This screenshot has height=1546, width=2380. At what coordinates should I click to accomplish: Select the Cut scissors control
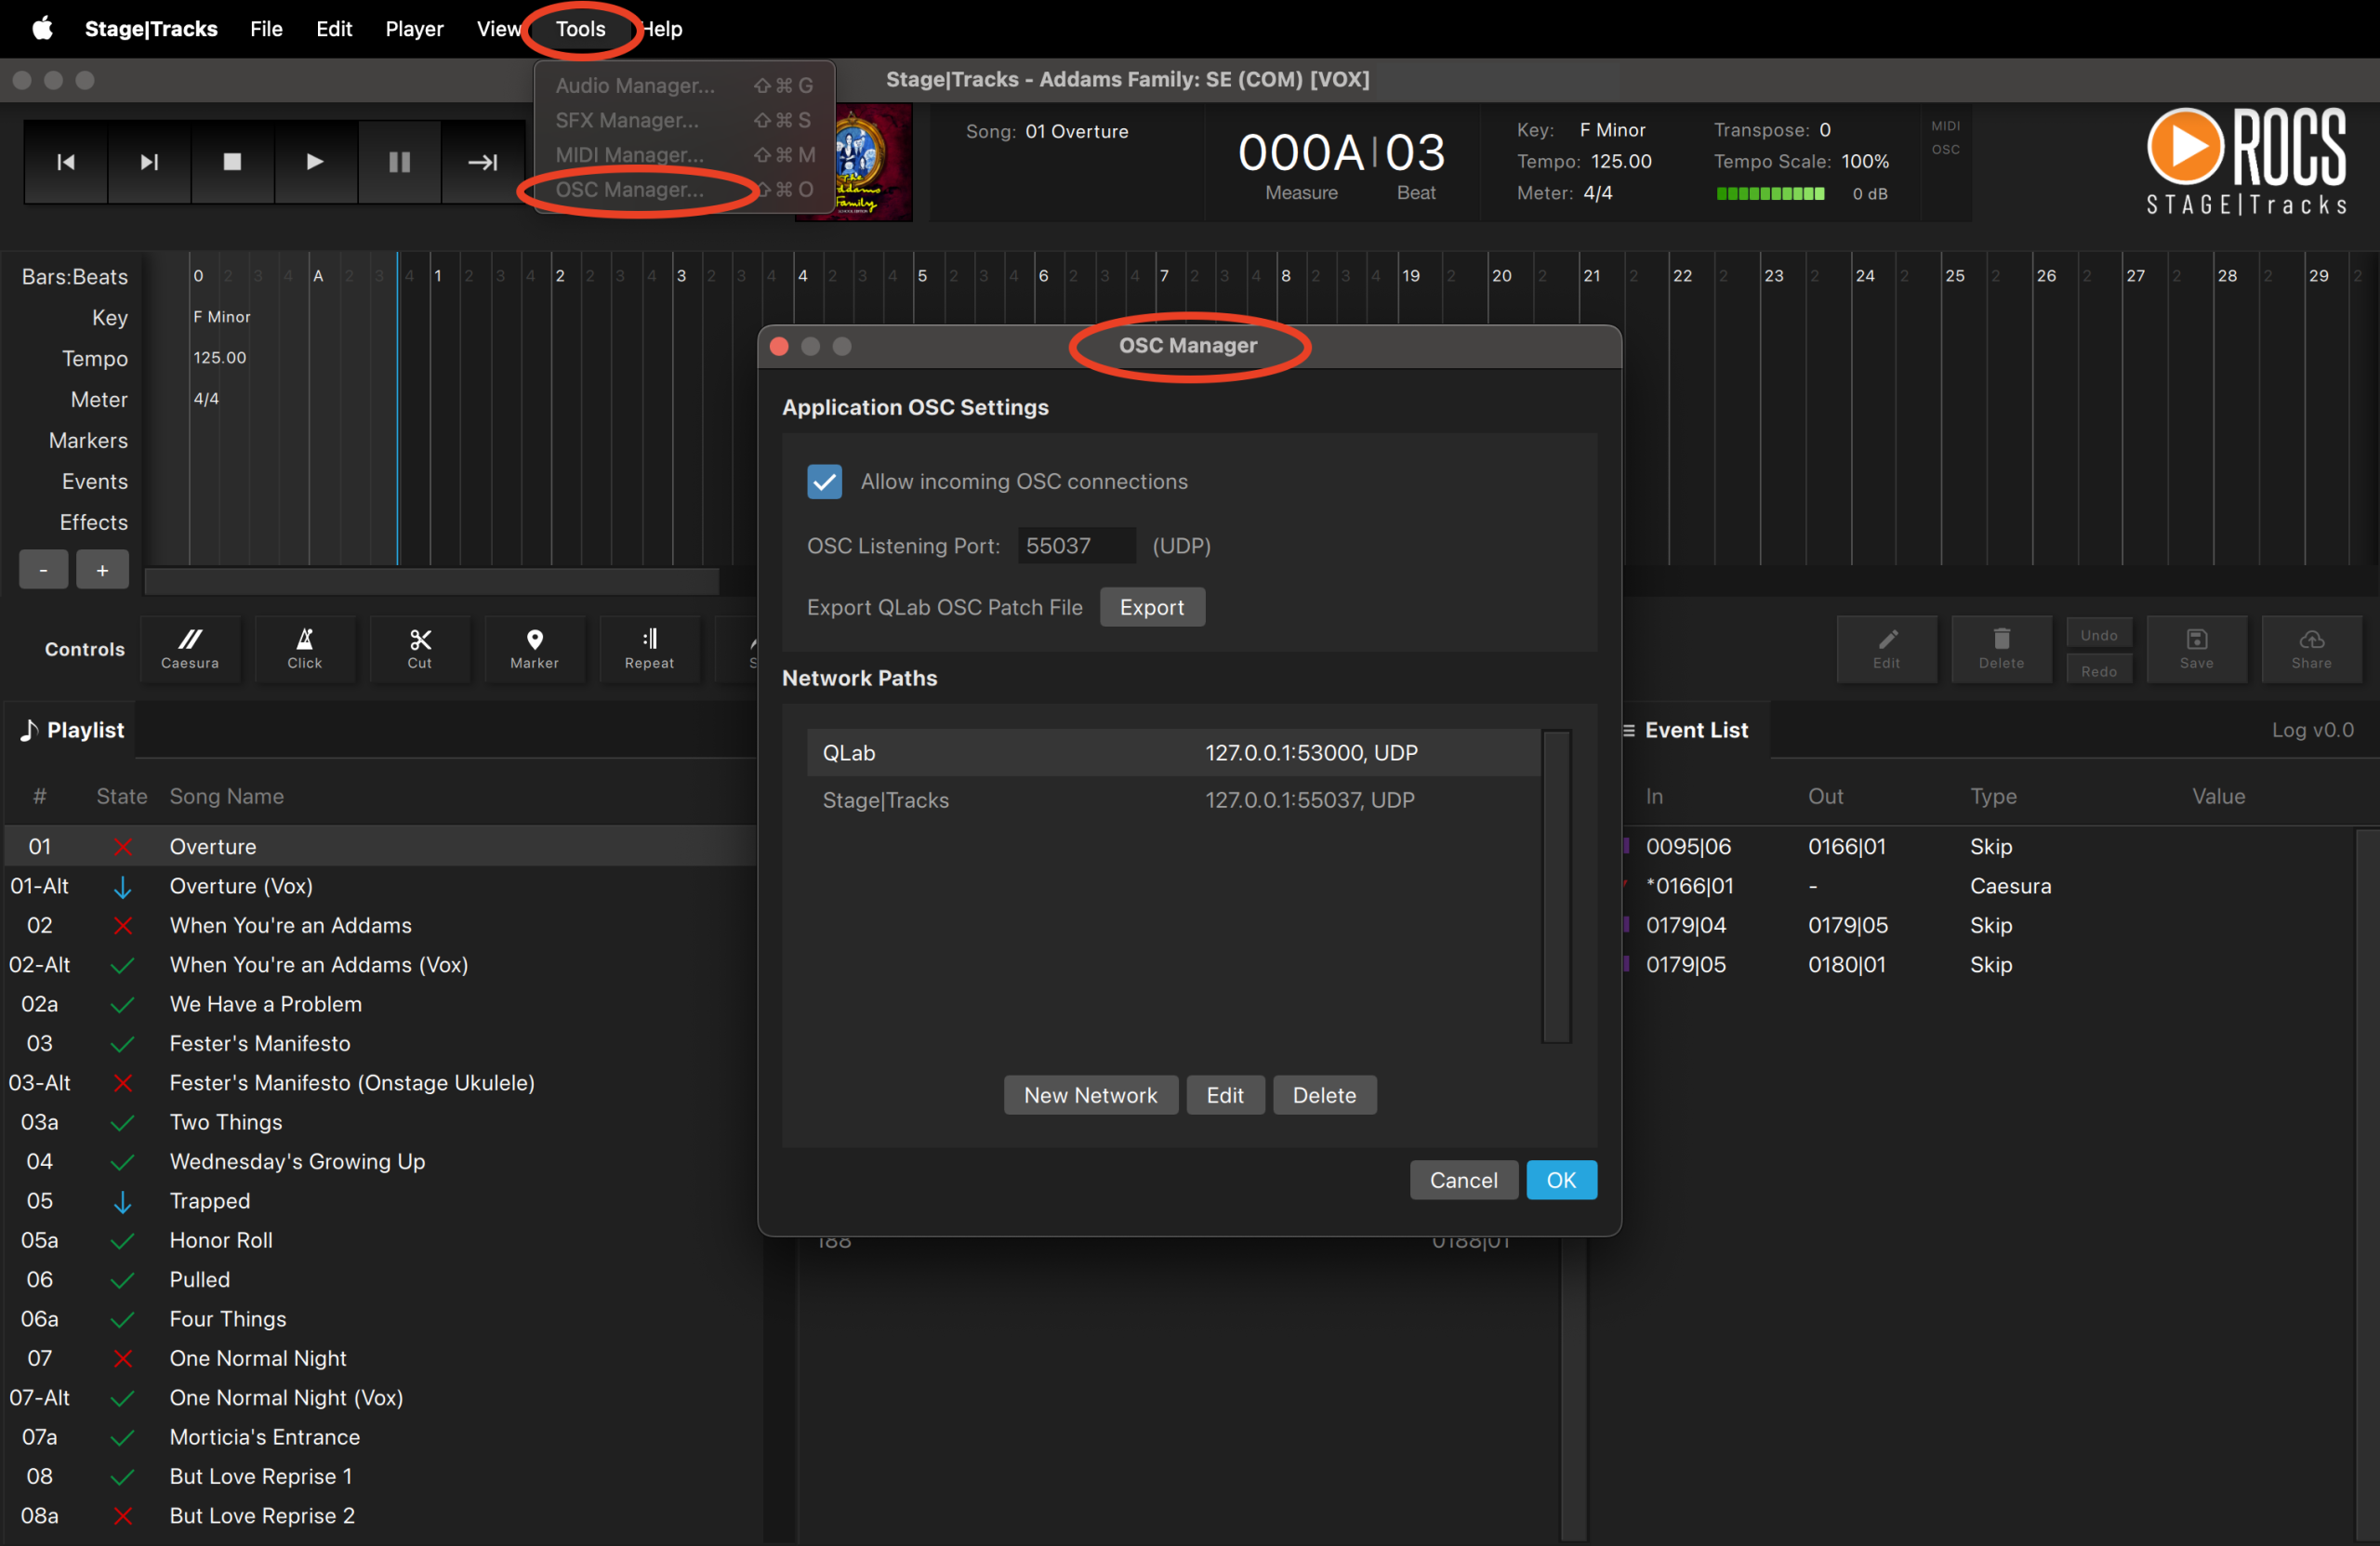420,648
